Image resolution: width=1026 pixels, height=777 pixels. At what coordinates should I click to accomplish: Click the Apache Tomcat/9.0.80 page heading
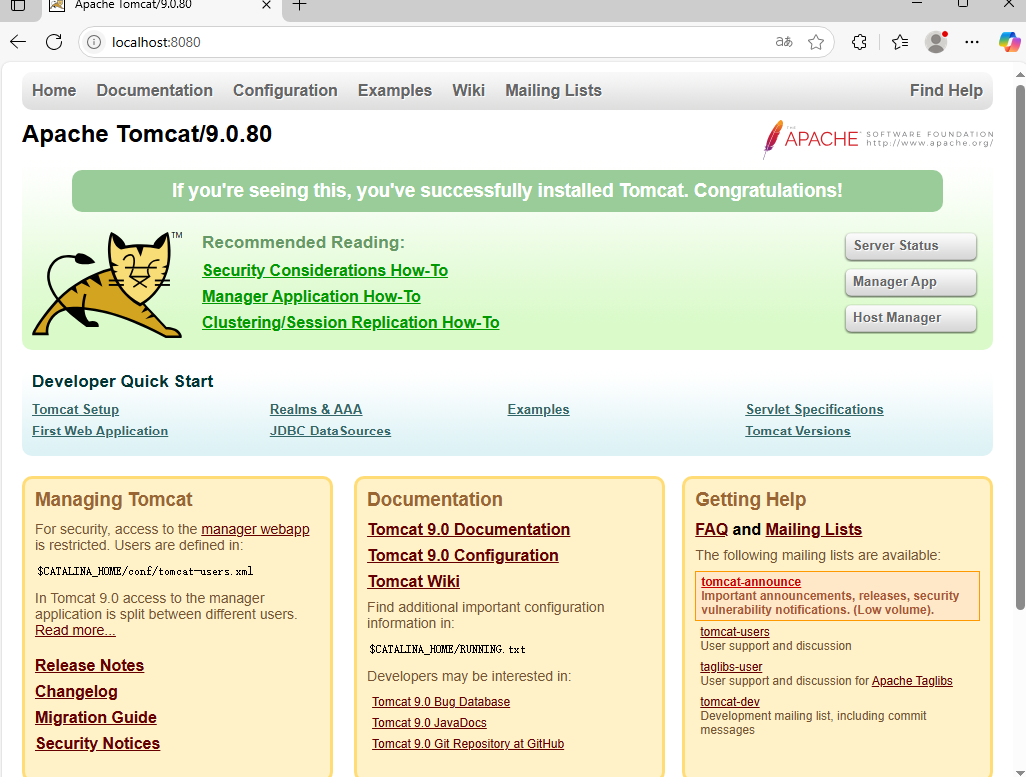coord(147,134)
